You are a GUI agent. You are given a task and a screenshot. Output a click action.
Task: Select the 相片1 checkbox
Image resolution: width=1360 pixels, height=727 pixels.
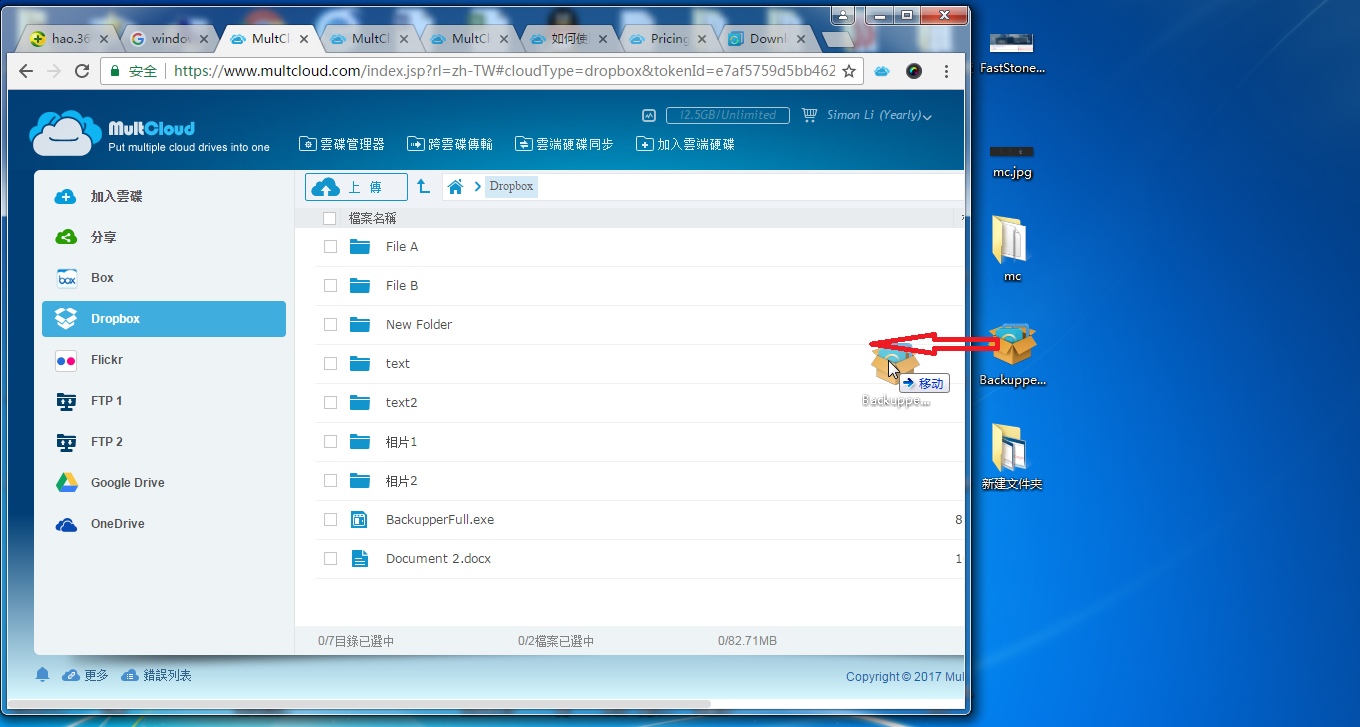(x=330, y=442)
